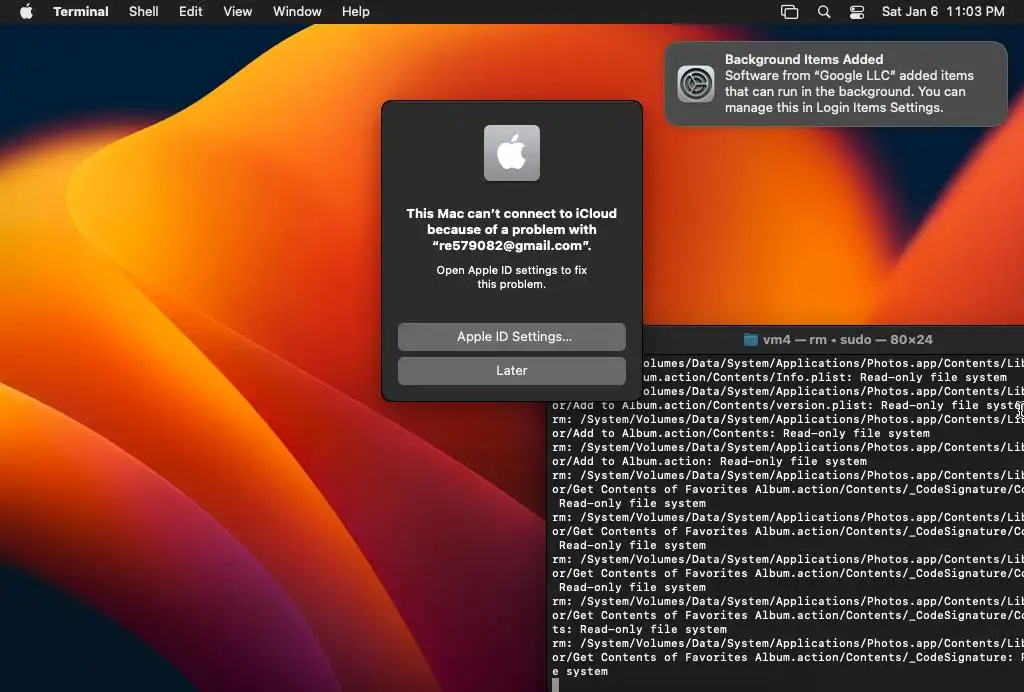This screenshot has width=1024, height=692.
Task: Click 'or/Add to Album.action/Contents: Read-only' line
Action: click(x=741, y=433)
